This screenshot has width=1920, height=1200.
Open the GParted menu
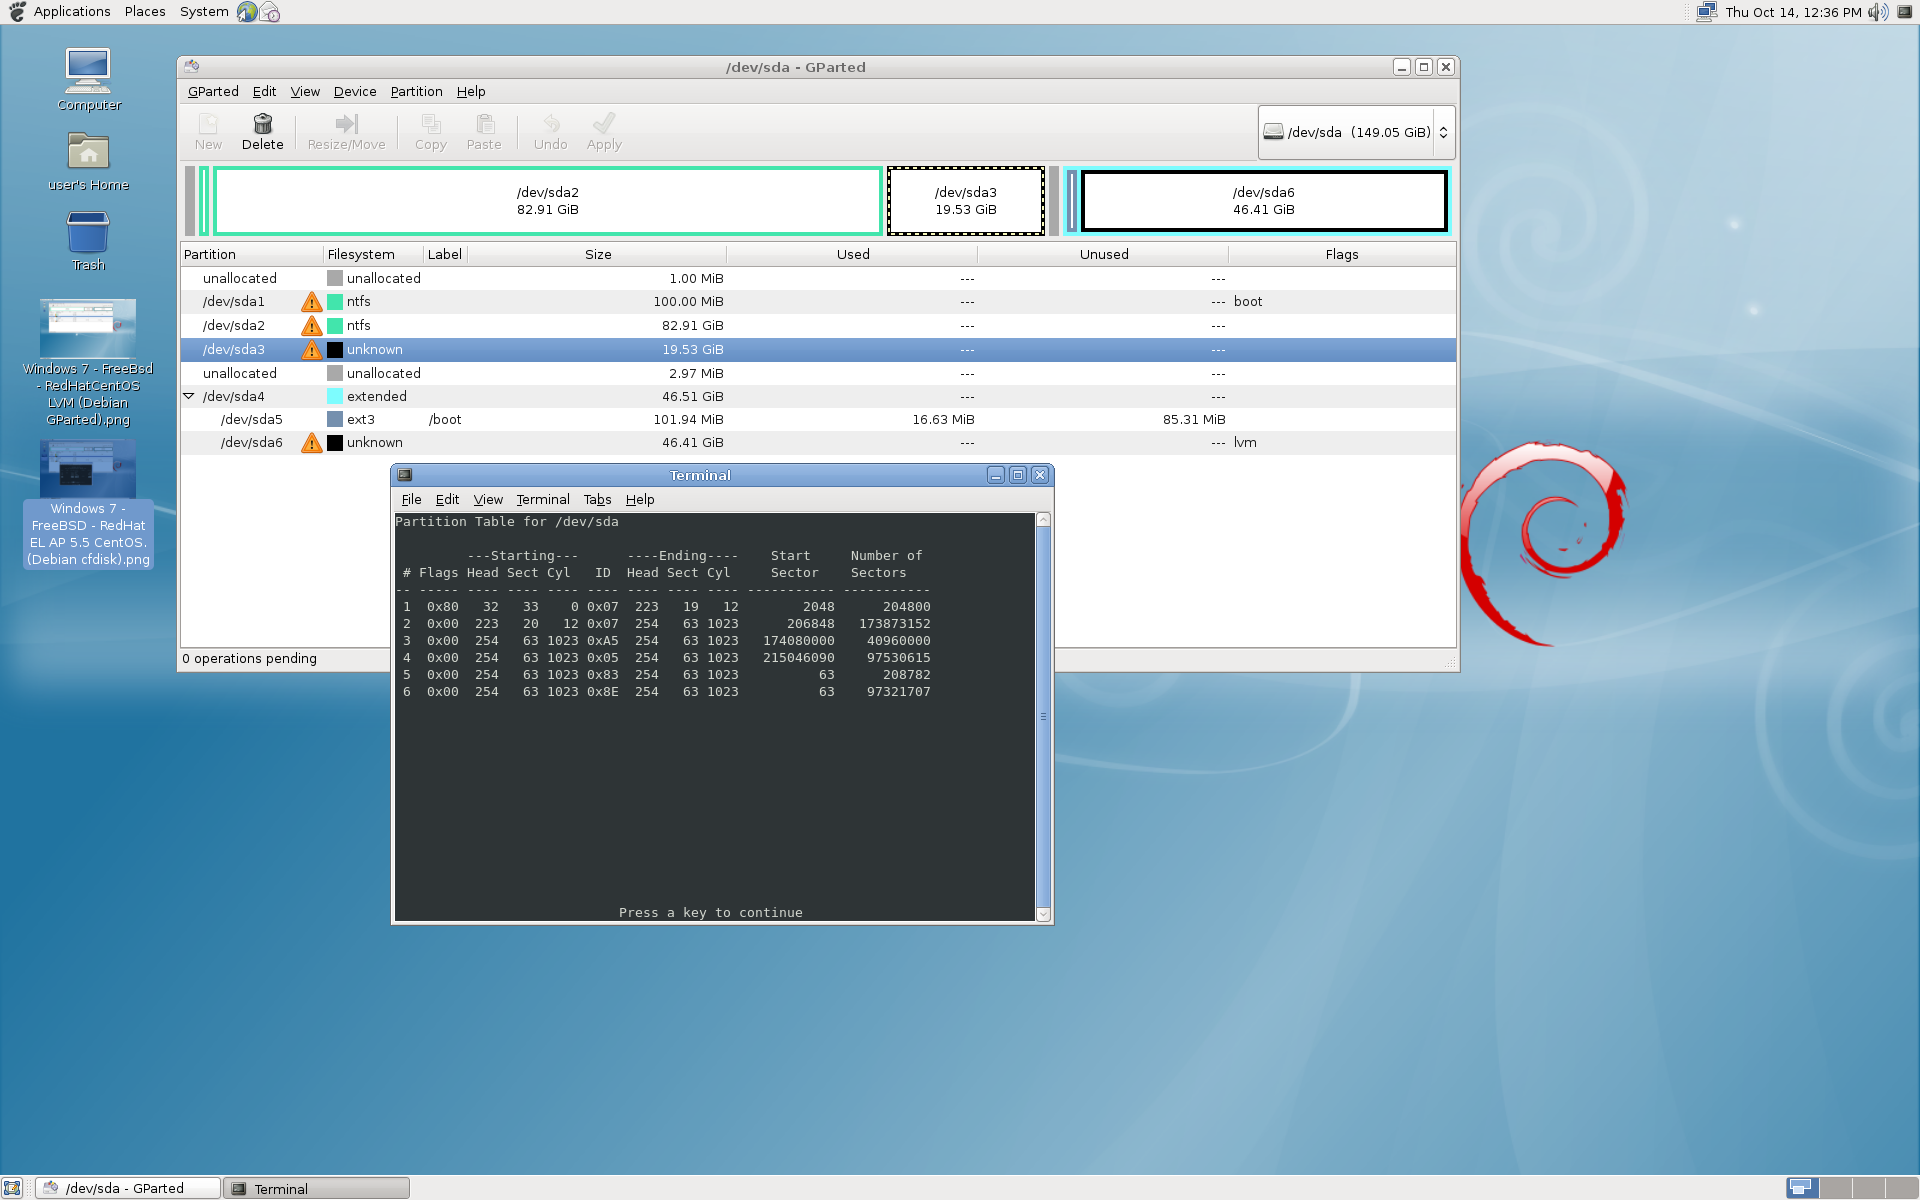(213, 91)
